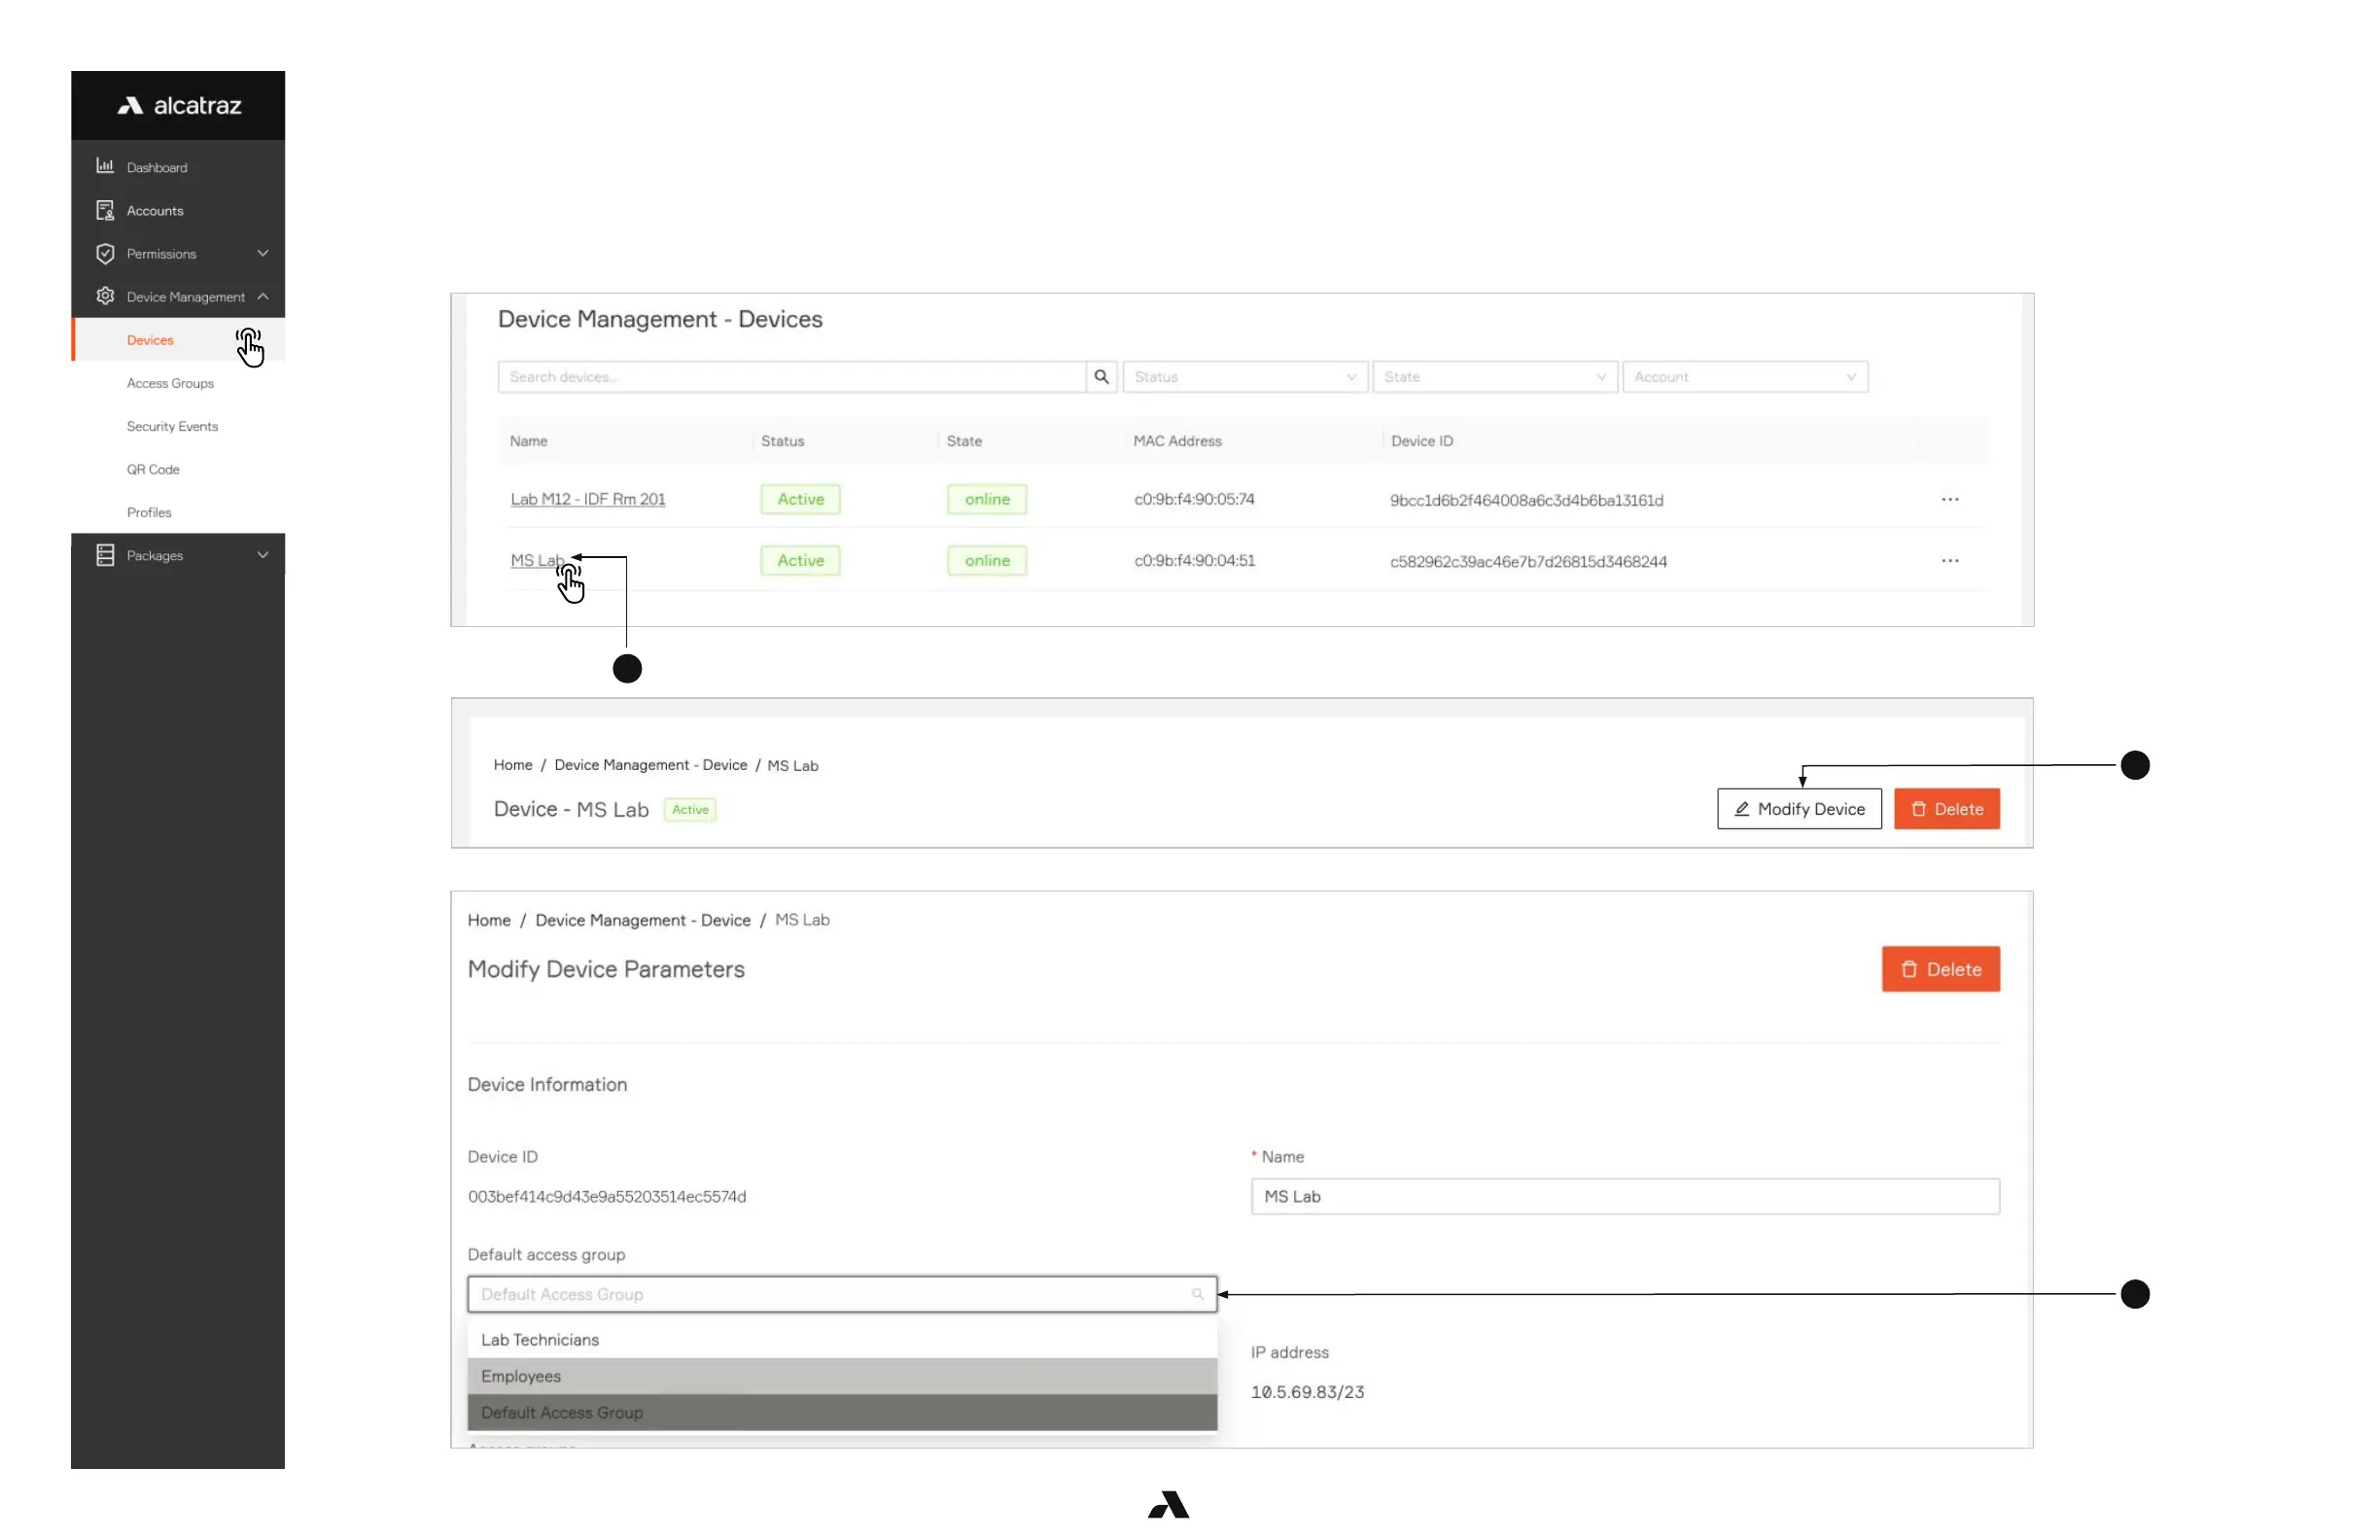Go to Security Events menu item
2380x1540 pixels.
172,426
